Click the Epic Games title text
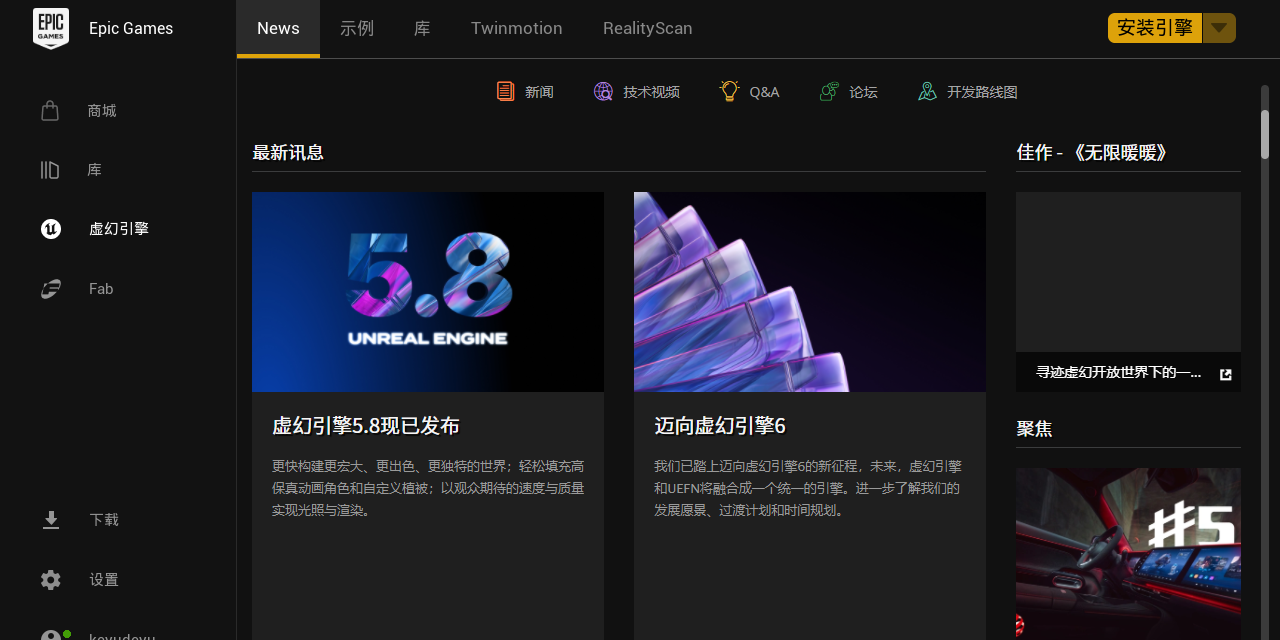 click(131, 28)
